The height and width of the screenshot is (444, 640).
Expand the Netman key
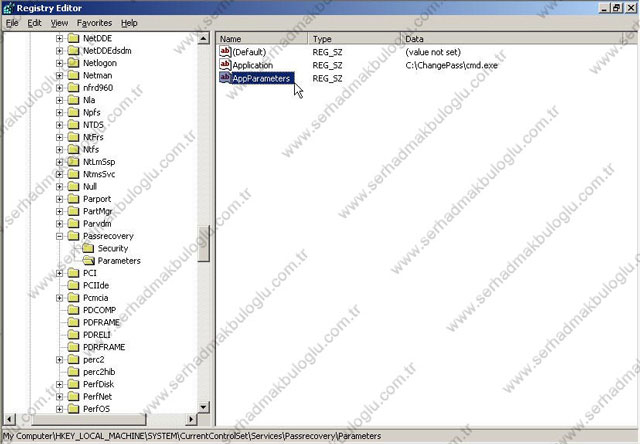[60, 75]
